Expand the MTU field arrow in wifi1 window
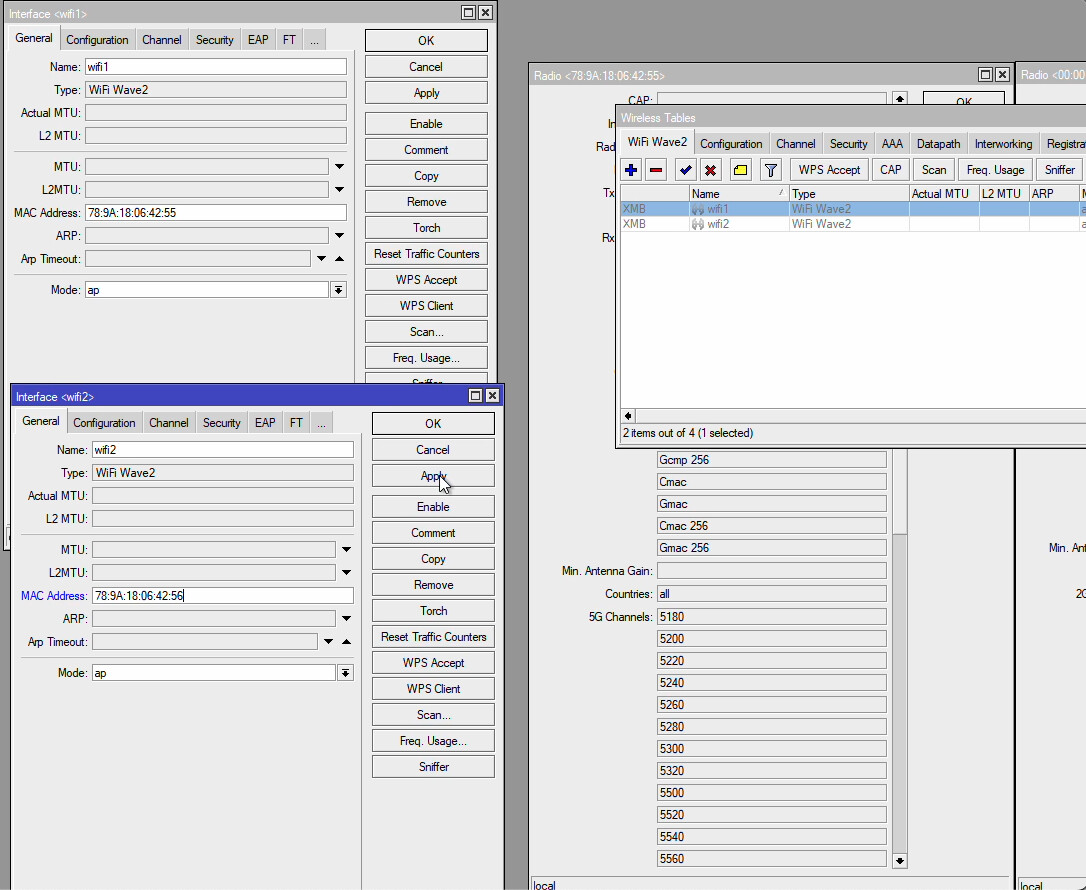This screenshot has width=1086, height=890. pyautogui.click(x=339, y=167)
